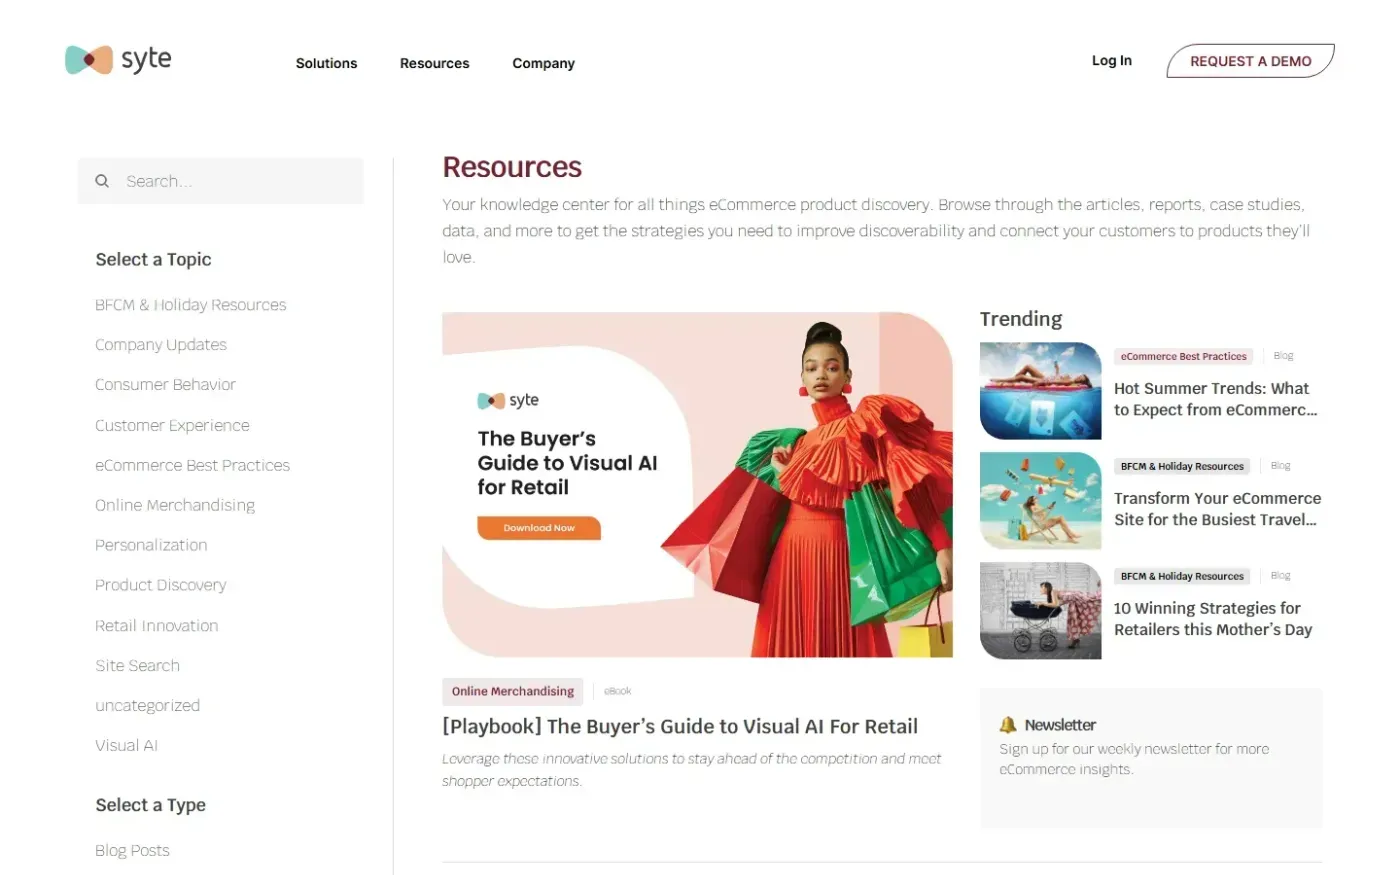Select Consumer Behavior topic
Image resolution: width=1400 pixels, height=875 pixels.
tap(165, 385)
